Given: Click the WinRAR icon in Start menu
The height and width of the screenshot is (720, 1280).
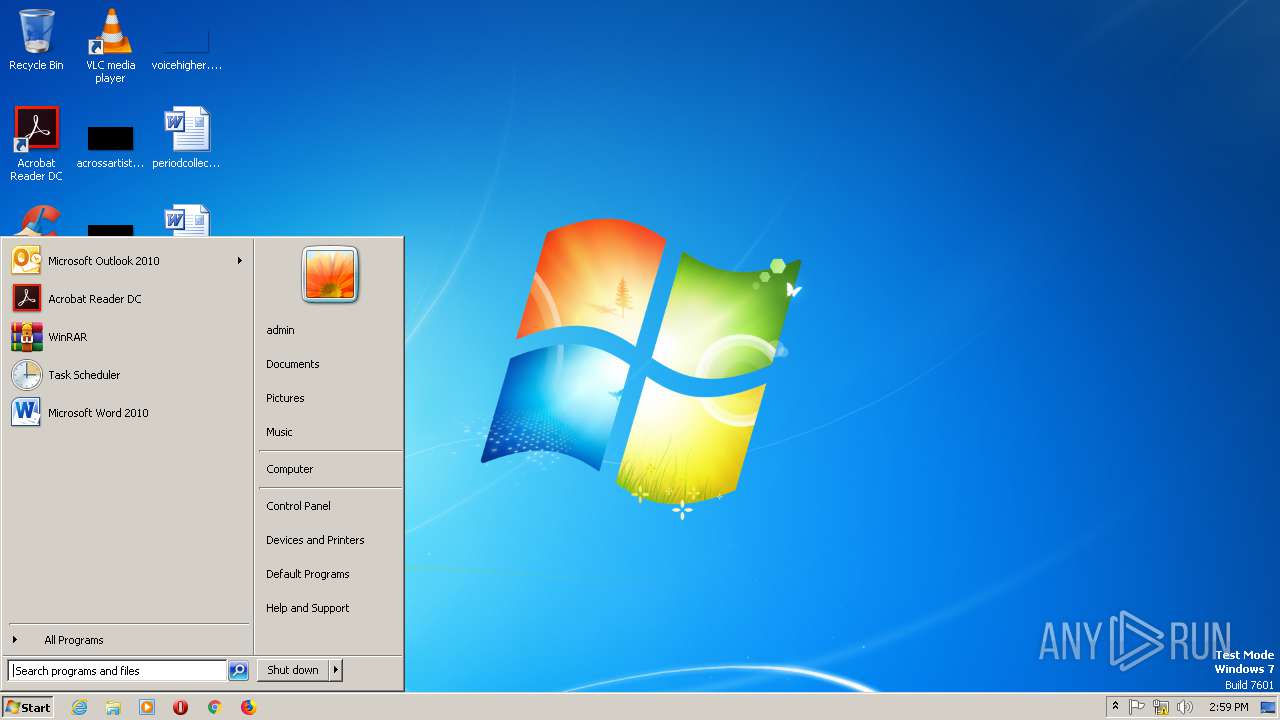Looking at the screenshot, I should (x=26, y=337).
